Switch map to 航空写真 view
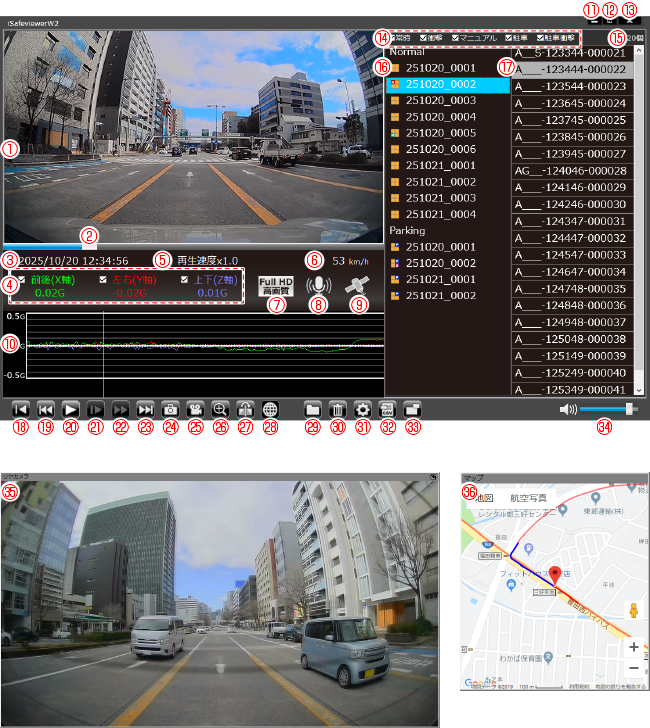This screenshot has width=650, height=728. [x=528, y=498]
